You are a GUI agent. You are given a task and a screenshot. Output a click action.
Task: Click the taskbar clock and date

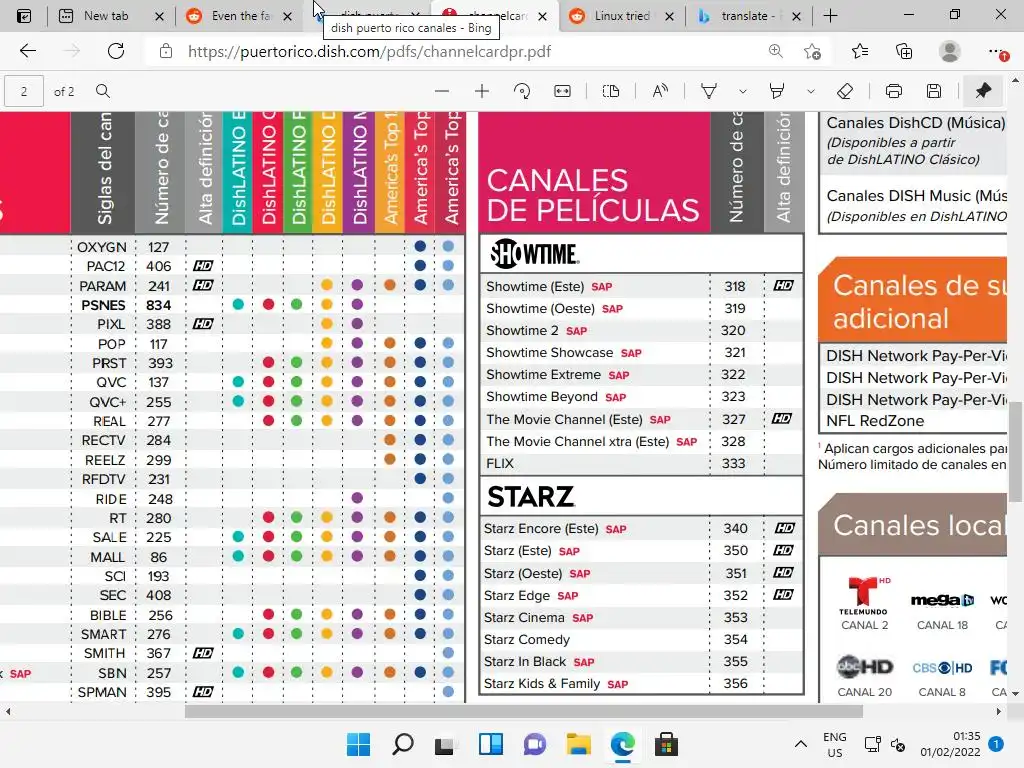tap(950, 744)
